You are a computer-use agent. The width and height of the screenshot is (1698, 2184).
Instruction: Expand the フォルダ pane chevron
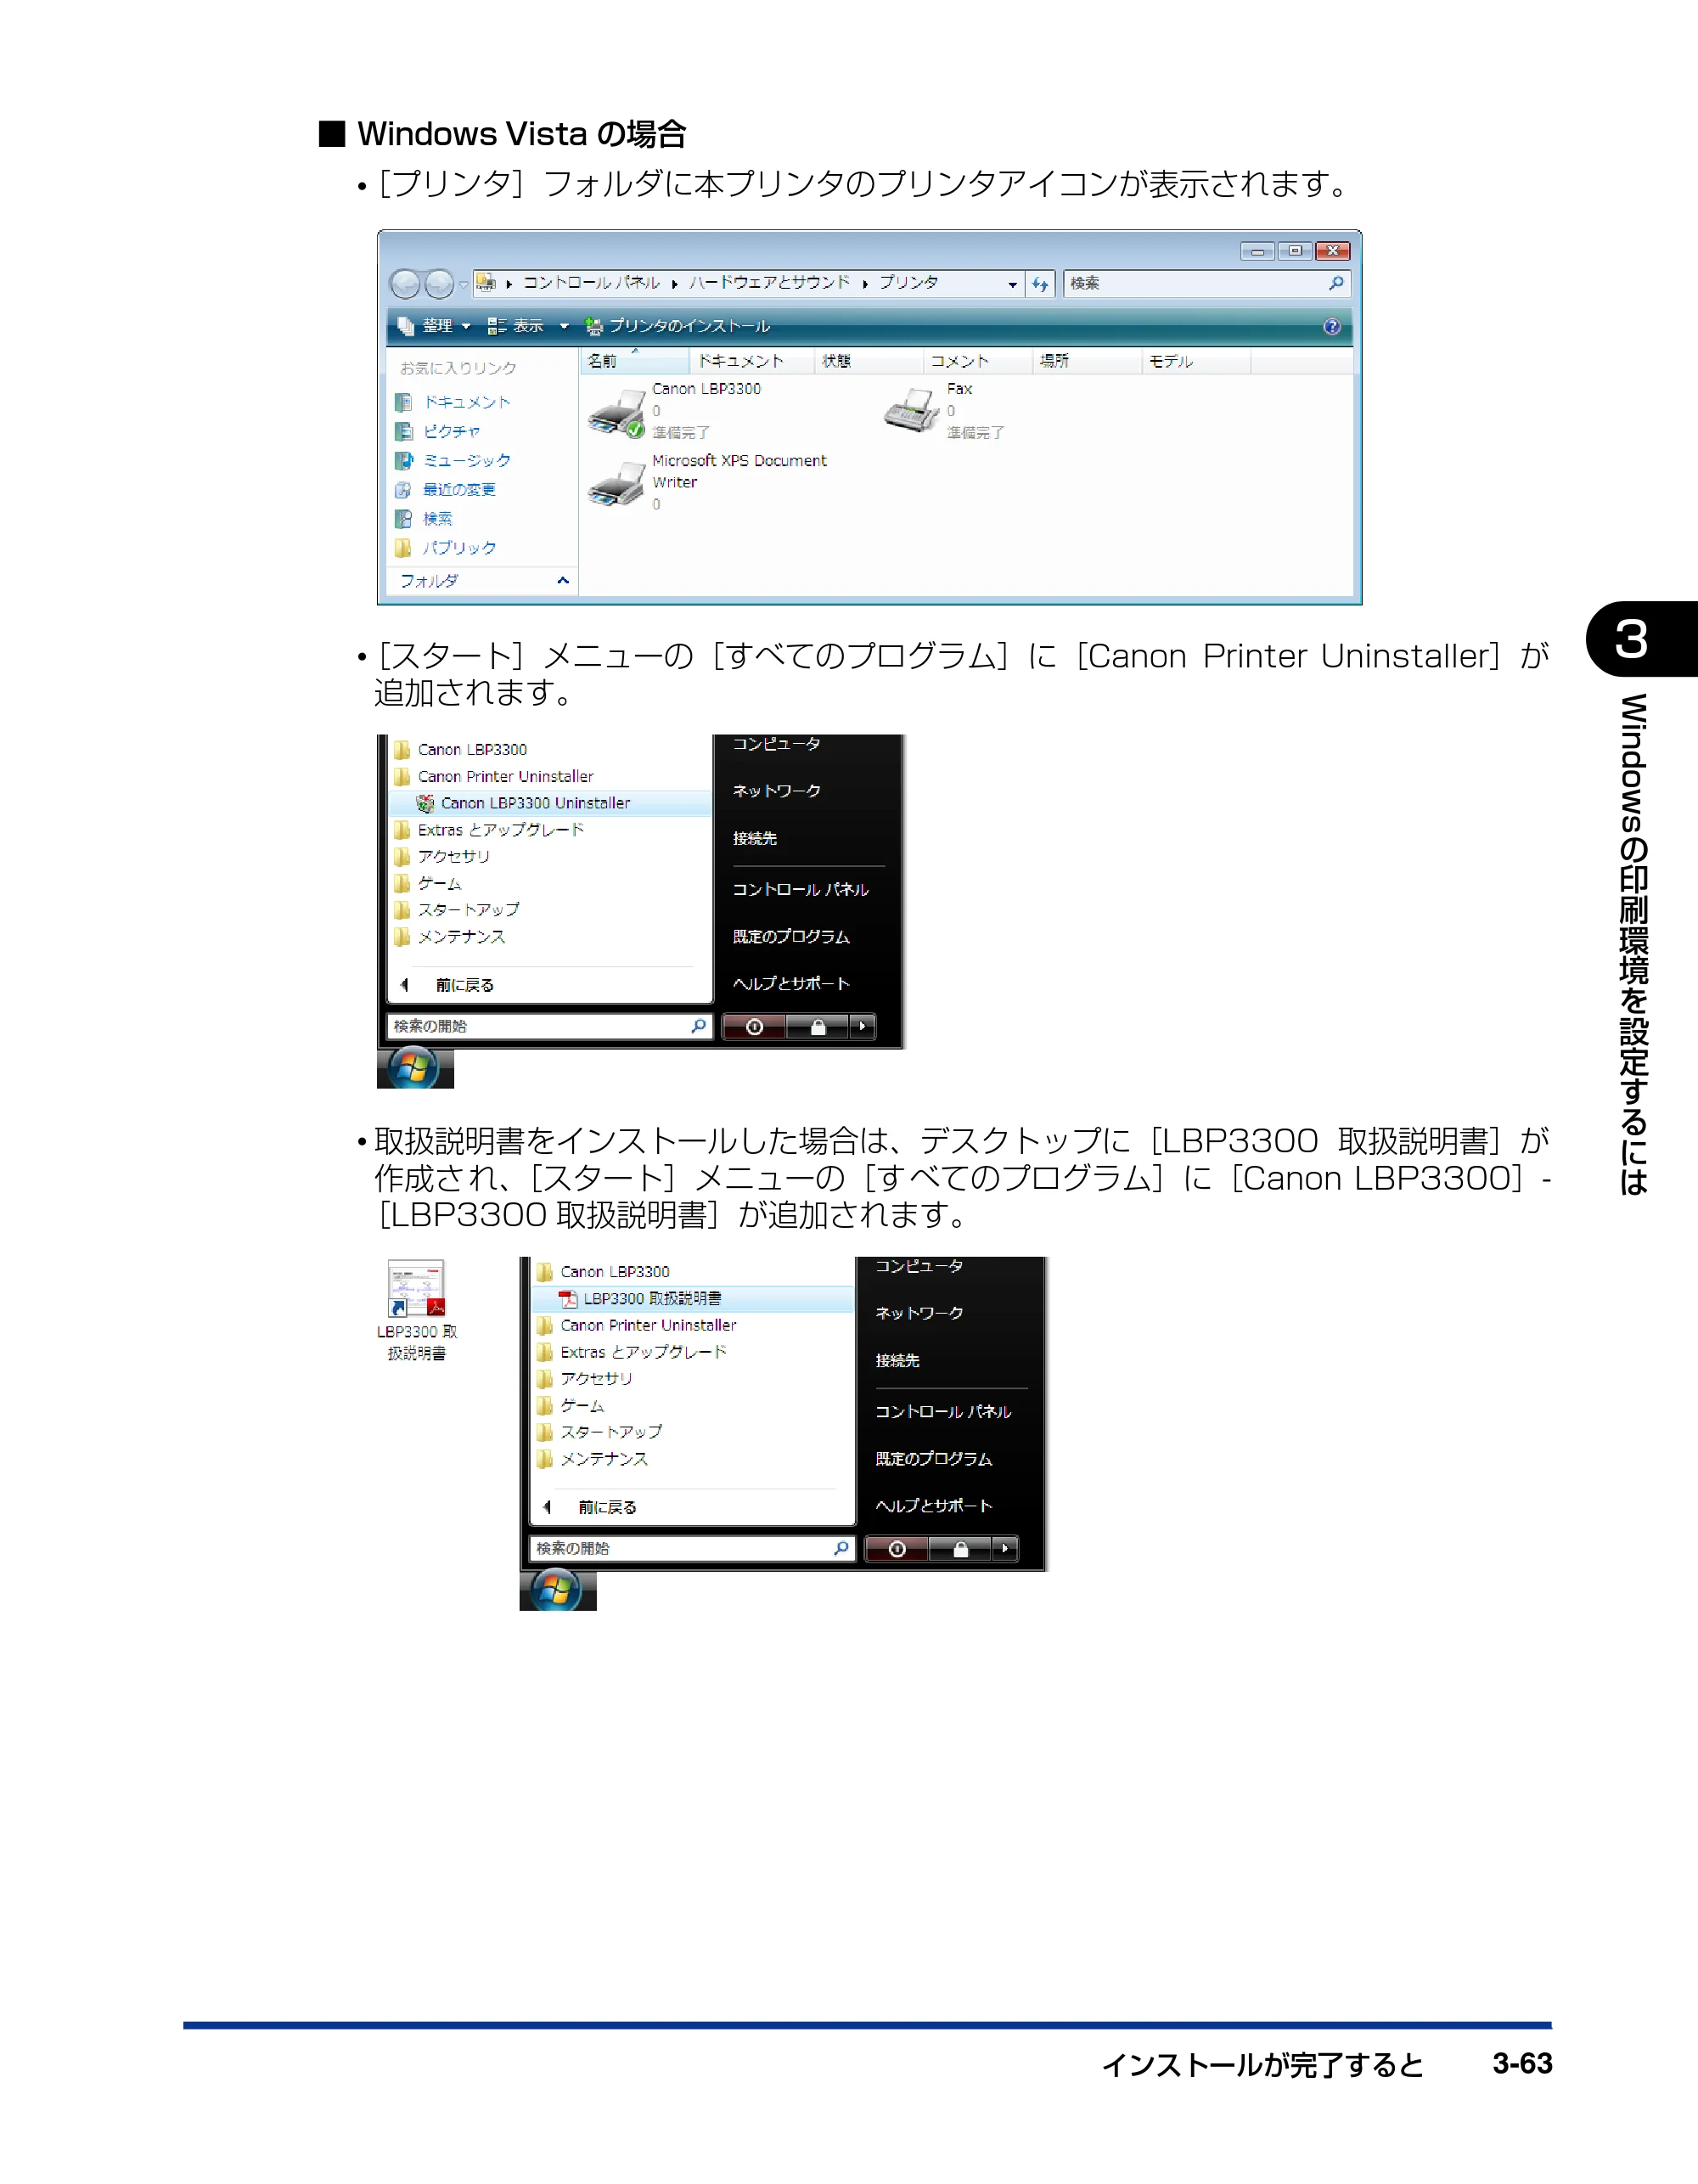click(563, 580)
